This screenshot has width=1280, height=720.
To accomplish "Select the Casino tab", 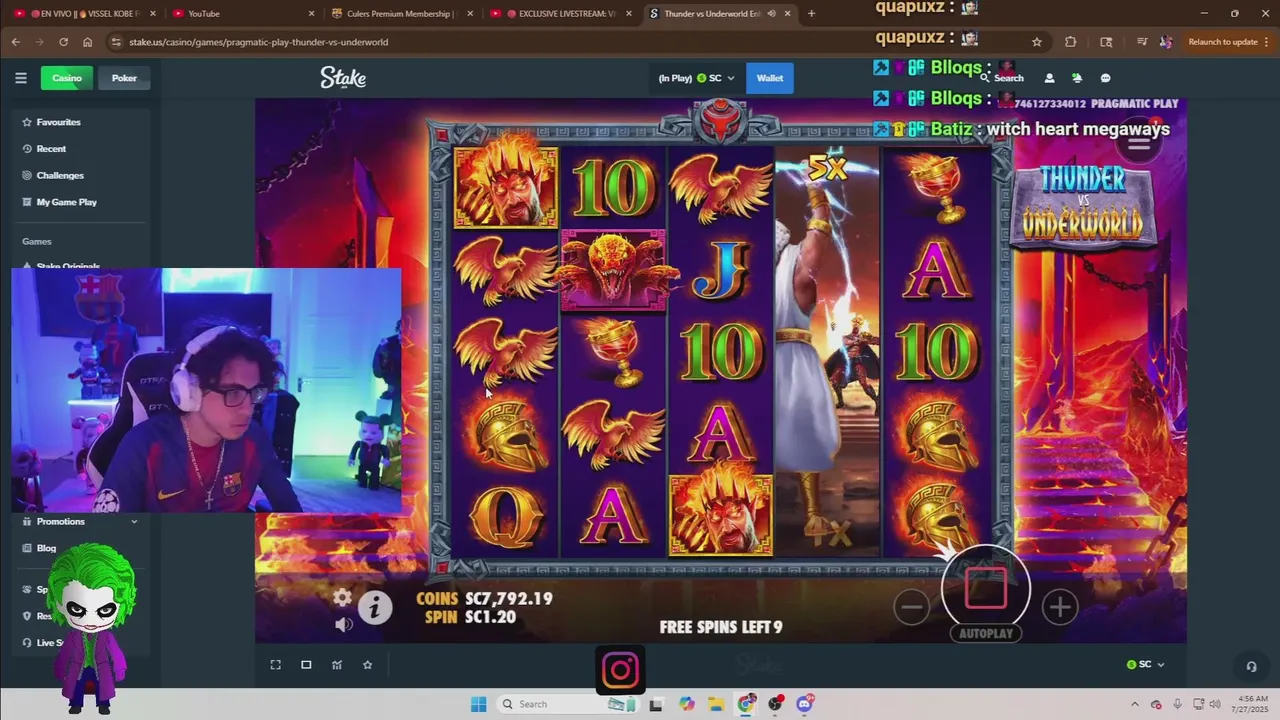I will pos(67,78).
